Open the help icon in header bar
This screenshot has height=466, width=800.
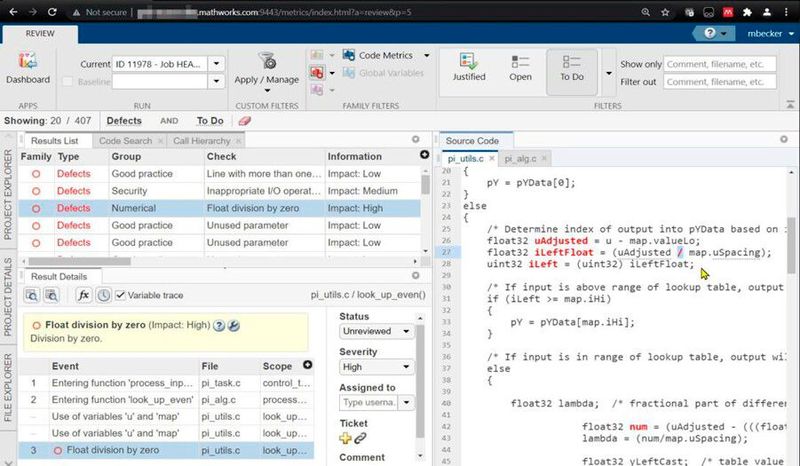click(x=710, y=33)
